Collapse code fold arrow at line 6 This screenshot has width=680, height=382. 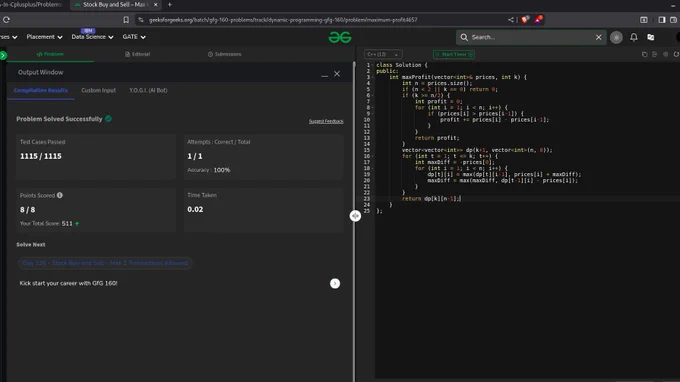(373, 95)
